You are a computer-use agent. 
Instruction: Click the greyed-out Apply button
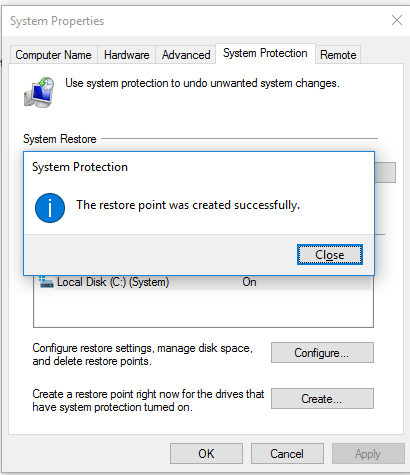368,453
